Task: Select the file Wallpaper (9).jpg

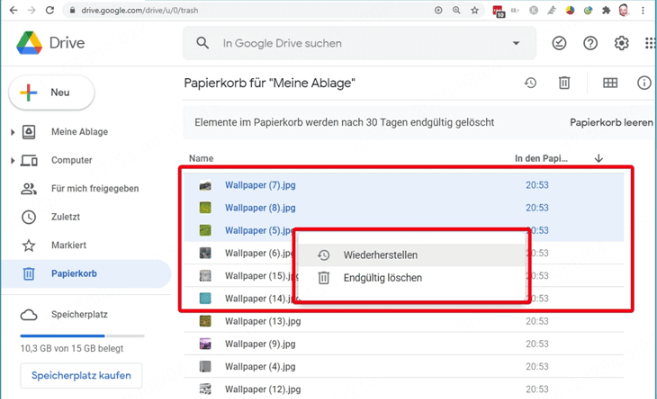Action: [404, 344]
